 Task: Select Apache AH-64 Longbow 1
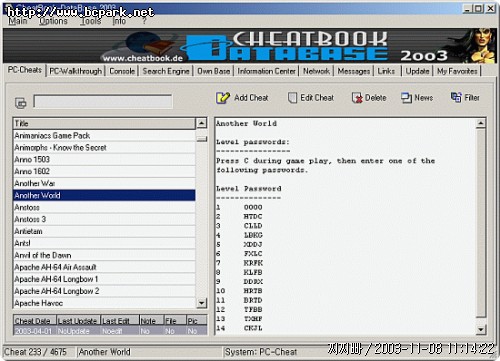click(x=104, y=279)
